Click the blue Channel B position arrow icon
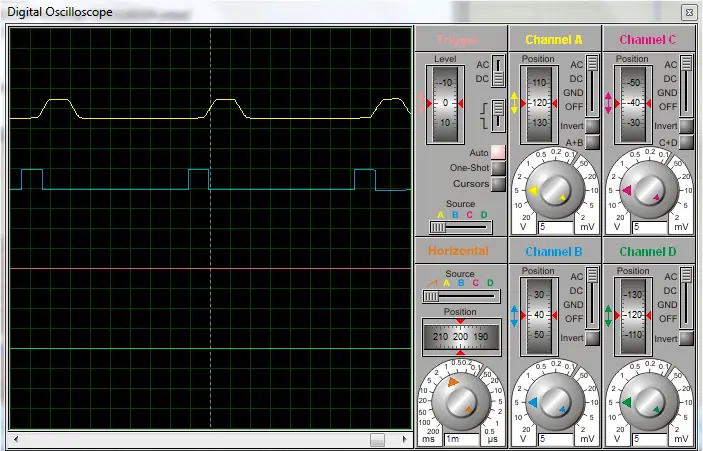Screen dimensions: 703x451 coord(514,316)
